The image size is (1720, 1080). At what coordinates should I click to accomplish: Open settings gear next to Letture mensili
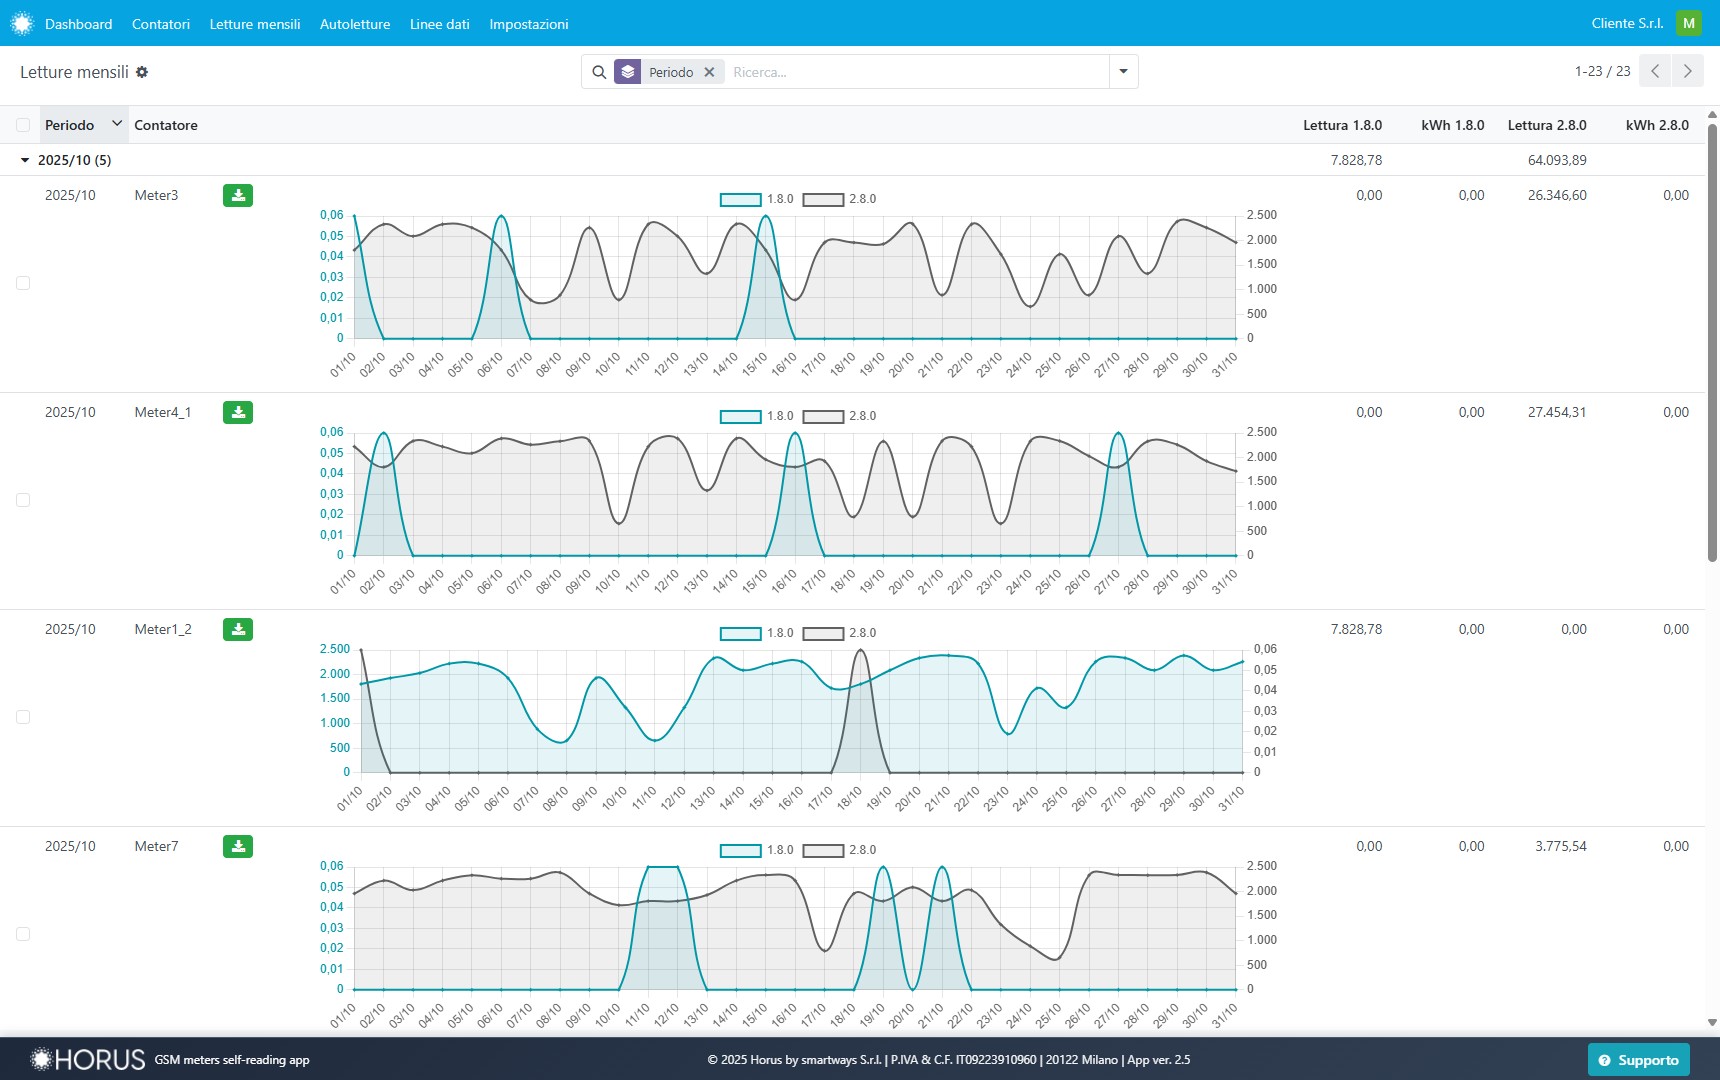pyautogui.click(x=142, y=72)
